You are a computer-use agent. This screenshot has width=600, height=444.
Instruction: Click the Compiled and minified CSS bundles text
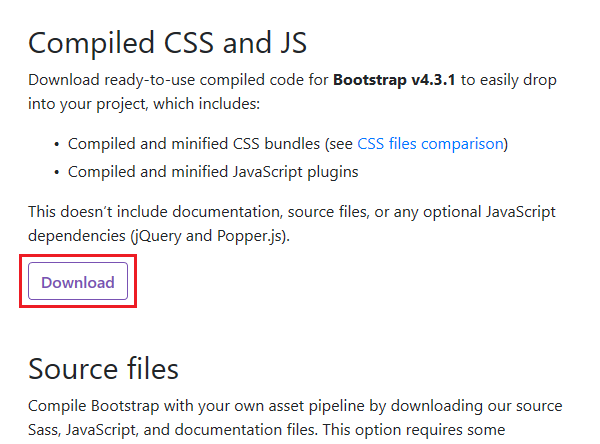click(x=194, y=144)
